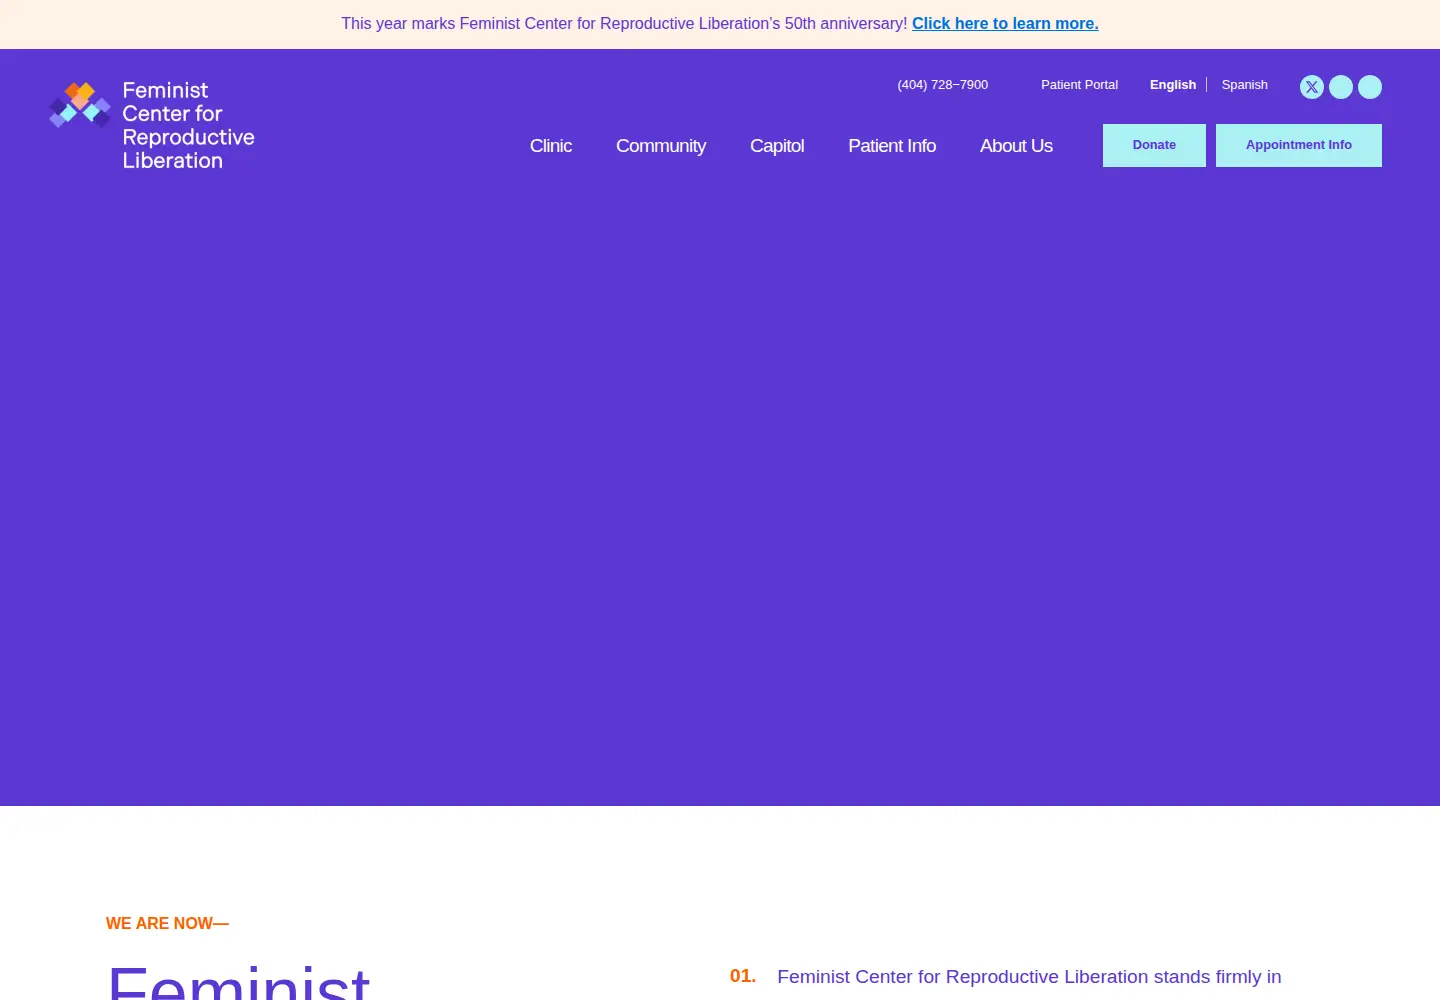The width and height of the screenshot is (1440, 1000).
Task: Open the X (Twitter) social icon
Action: point(1312,87)
